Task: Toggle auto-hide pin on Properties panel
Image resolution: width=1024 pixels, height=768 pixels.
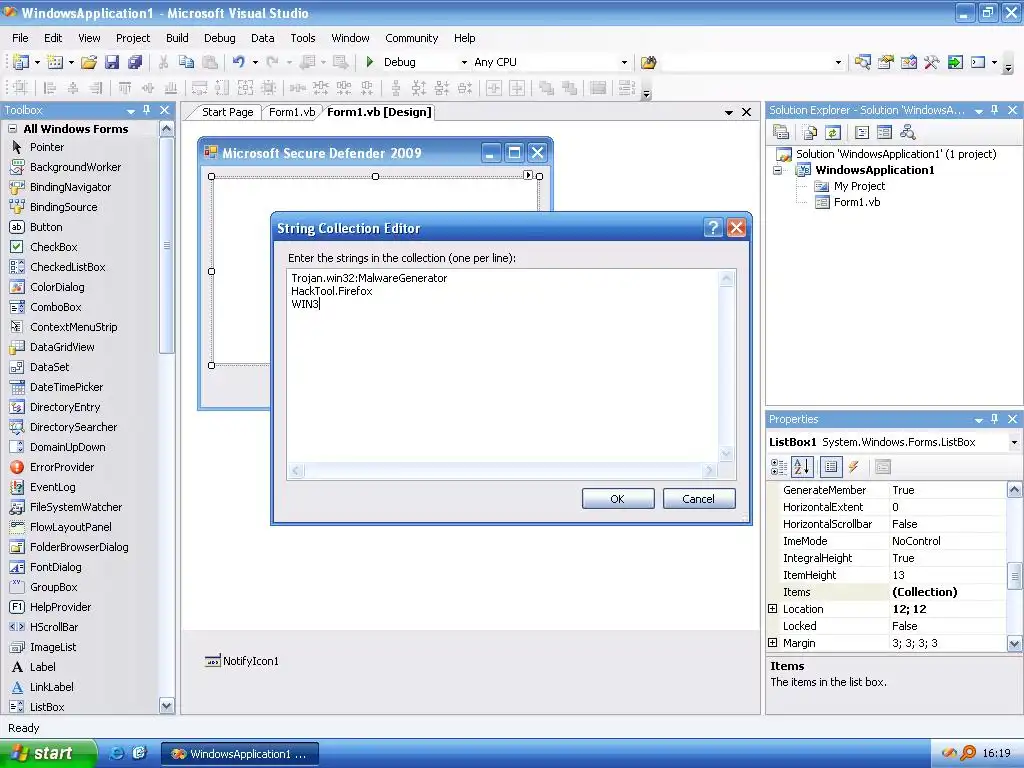Action: (x=995, y=419)
